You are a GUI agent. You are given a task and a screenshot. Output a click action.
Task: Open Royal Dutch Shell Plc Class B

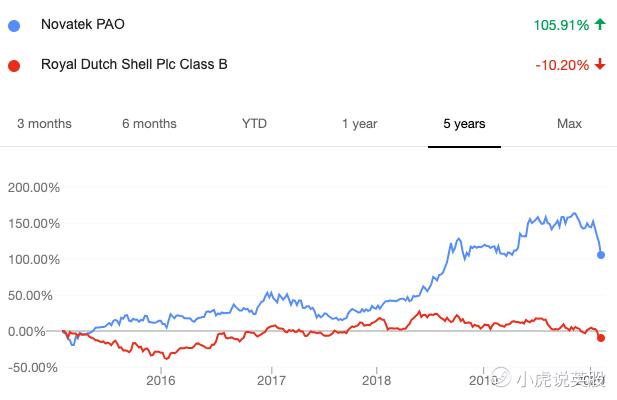[134, 65]
